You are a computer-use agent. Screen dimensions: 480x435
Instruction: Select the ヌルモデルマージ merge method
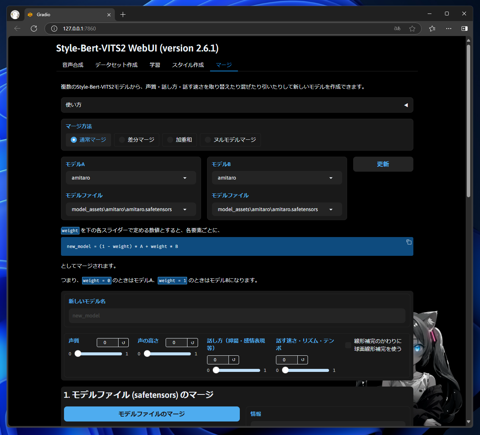point(230,140)
